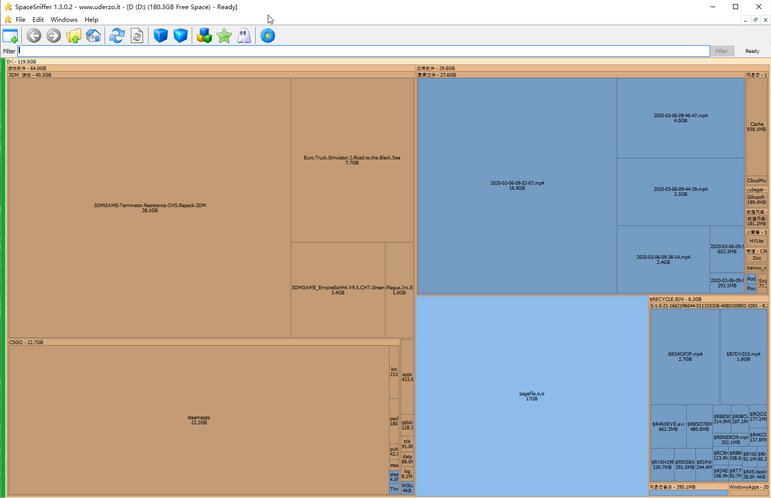Select the pagefile.sys 17GB block
This screenshot has height=498, width=771.
pyautogui.click(x=532, y=396)
